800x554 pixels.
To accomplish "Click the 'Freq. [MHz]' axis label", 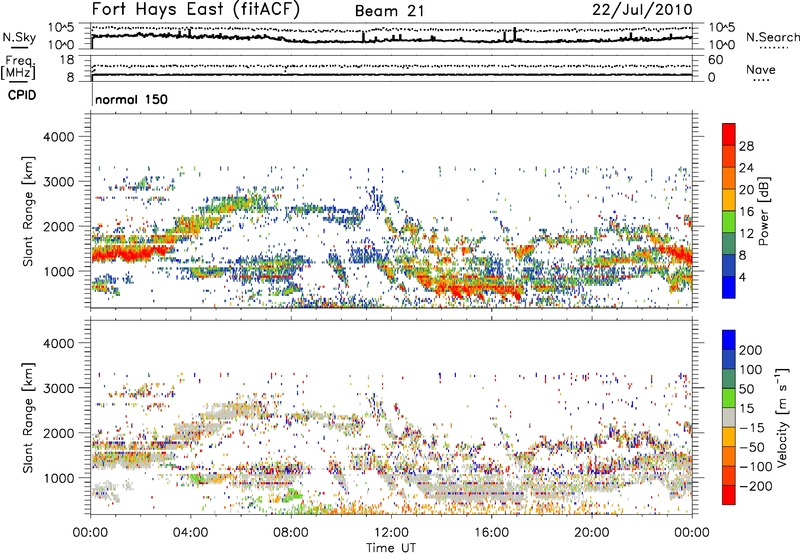I will tap(18, 67).
